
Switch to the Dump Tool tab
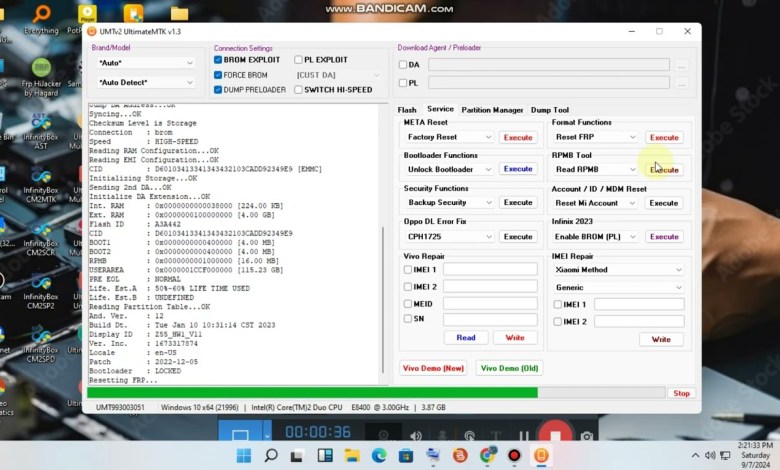tap(550, 110)
